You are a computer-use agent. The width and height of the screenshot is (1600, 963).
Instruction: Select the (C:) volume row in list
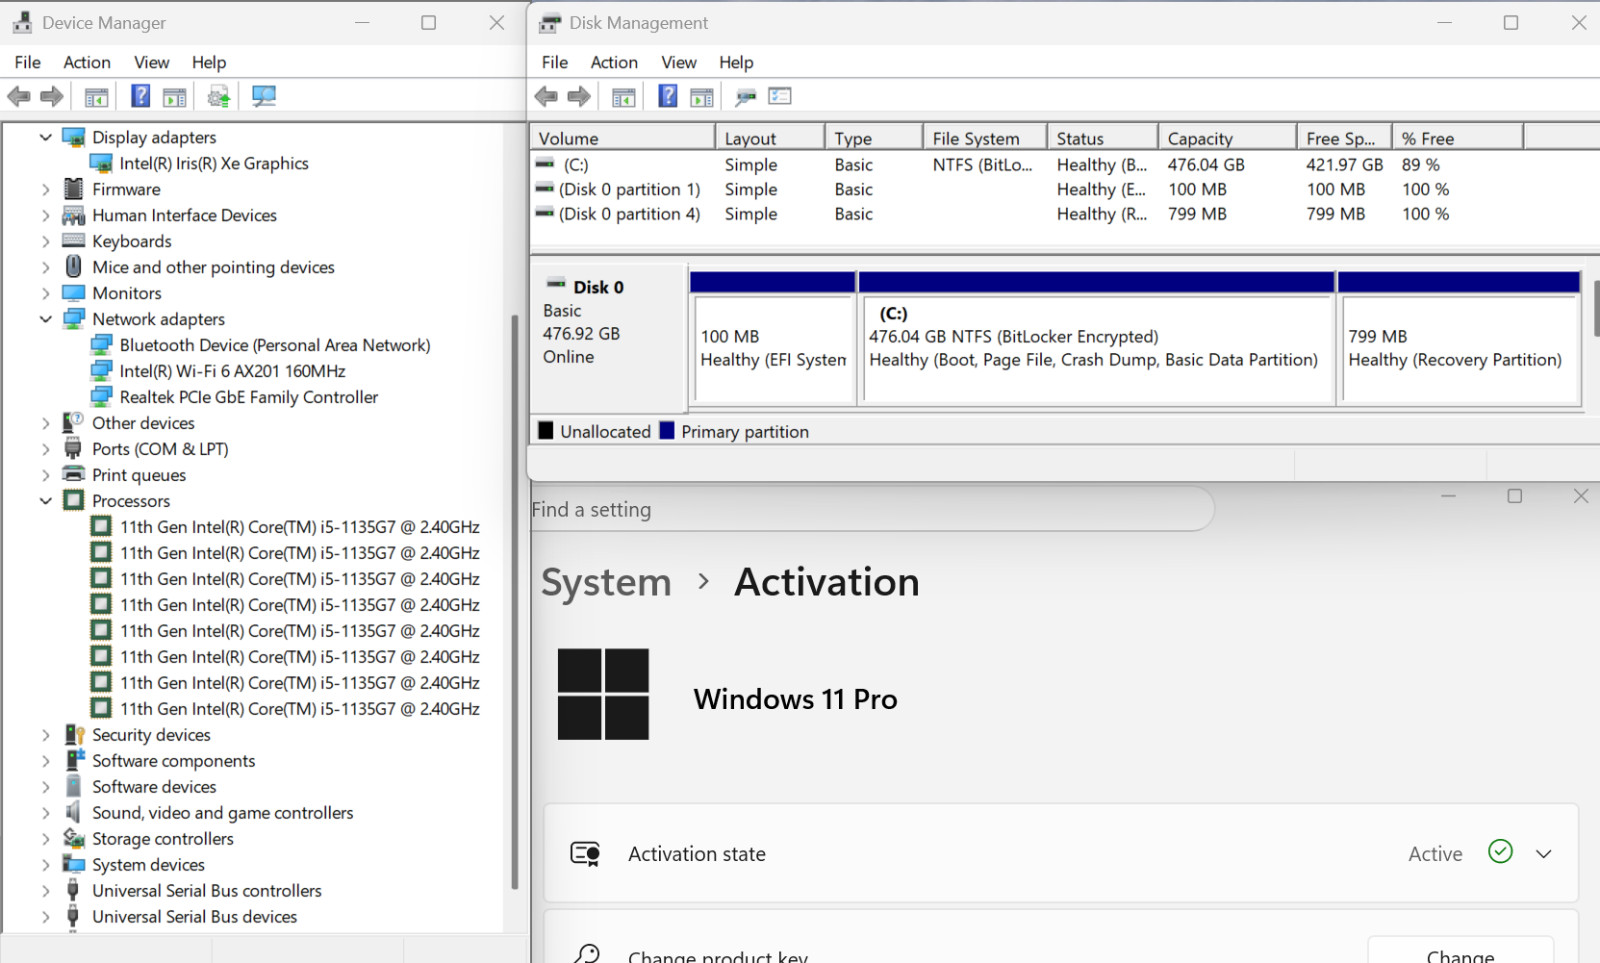[1064, 164]
